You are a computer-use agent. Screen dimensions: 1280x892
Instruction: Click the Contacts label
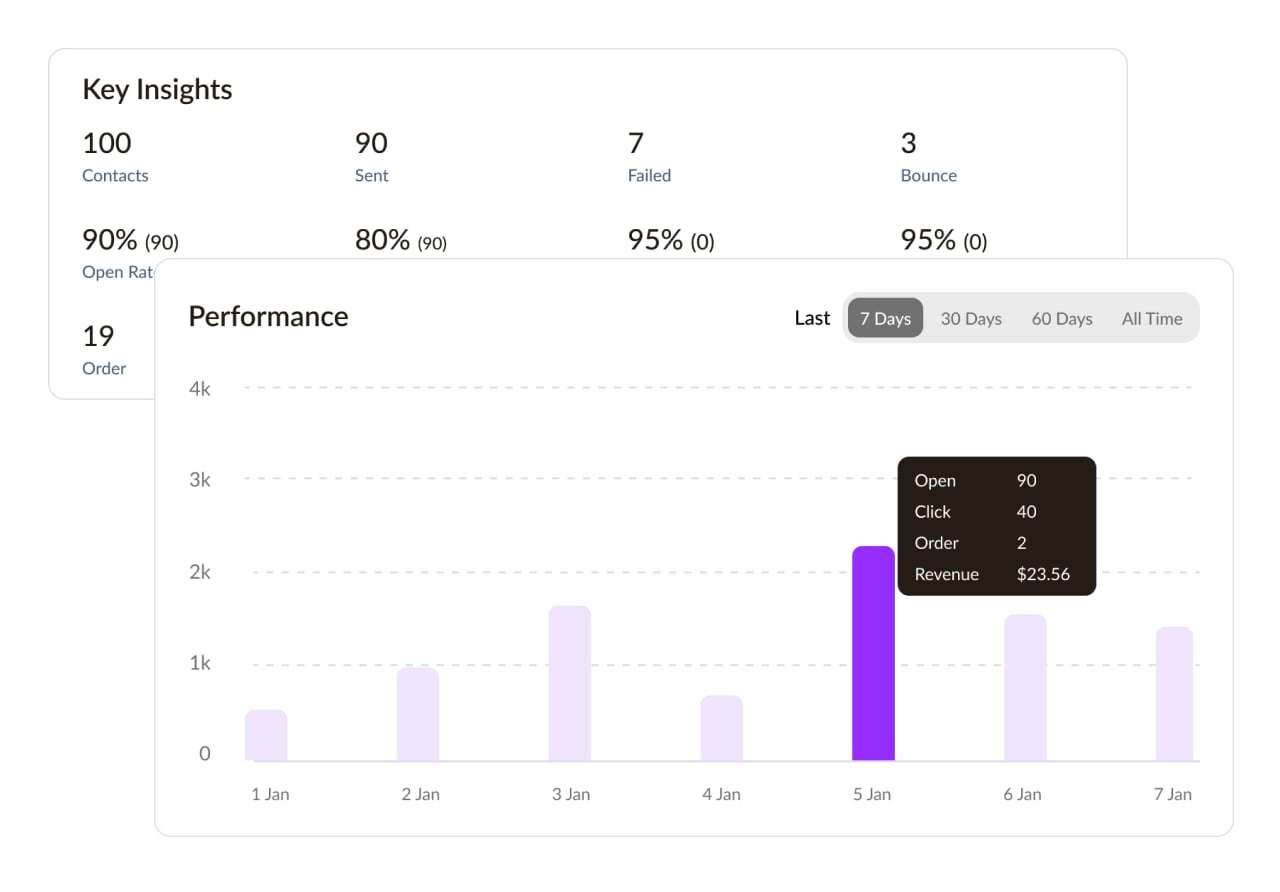point(115,175)
